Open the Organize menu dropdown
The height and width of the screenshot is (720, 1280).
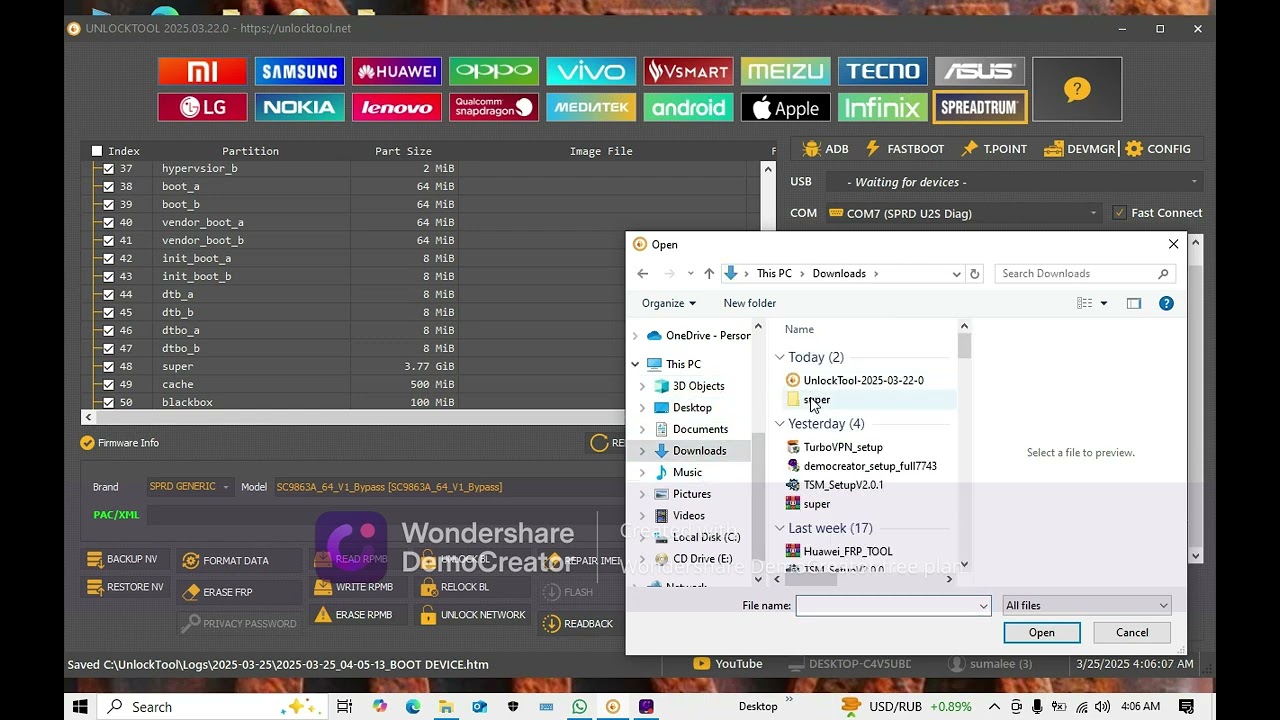tap(669, 303)
